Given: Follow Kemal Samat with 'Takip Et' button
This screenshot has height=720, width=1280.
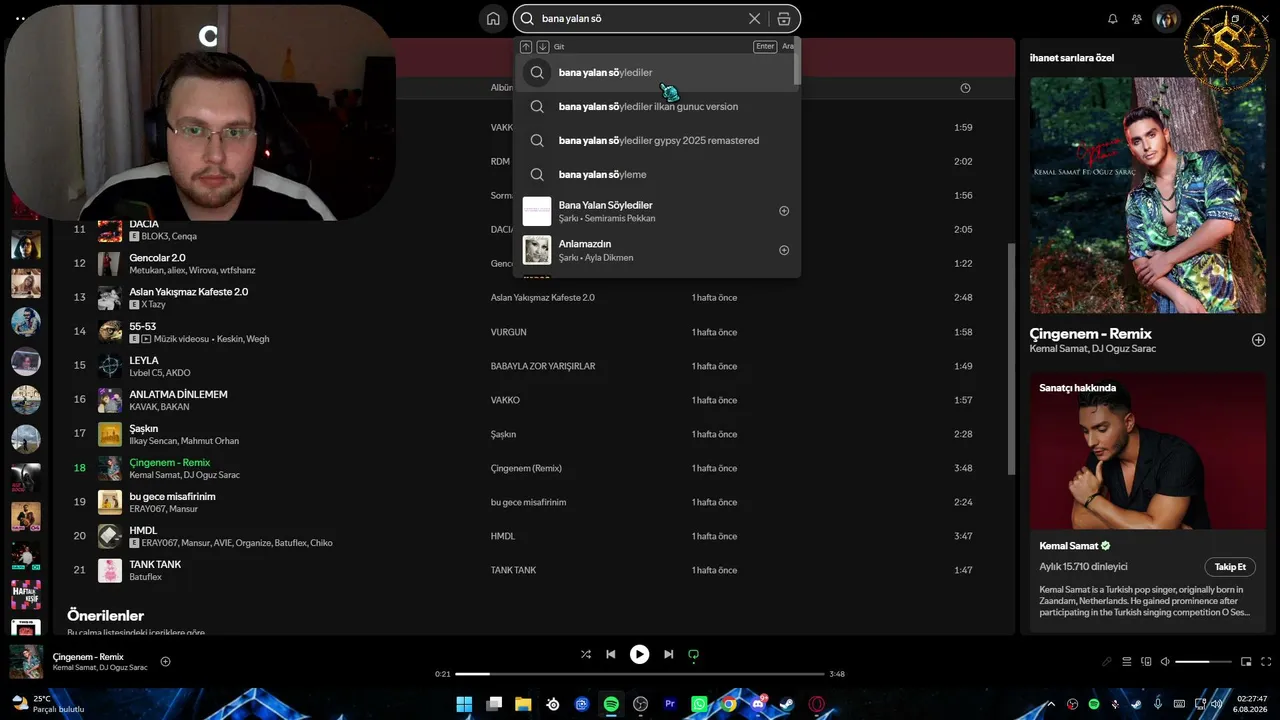Looking at the screenshot, I should [1230, 567].
